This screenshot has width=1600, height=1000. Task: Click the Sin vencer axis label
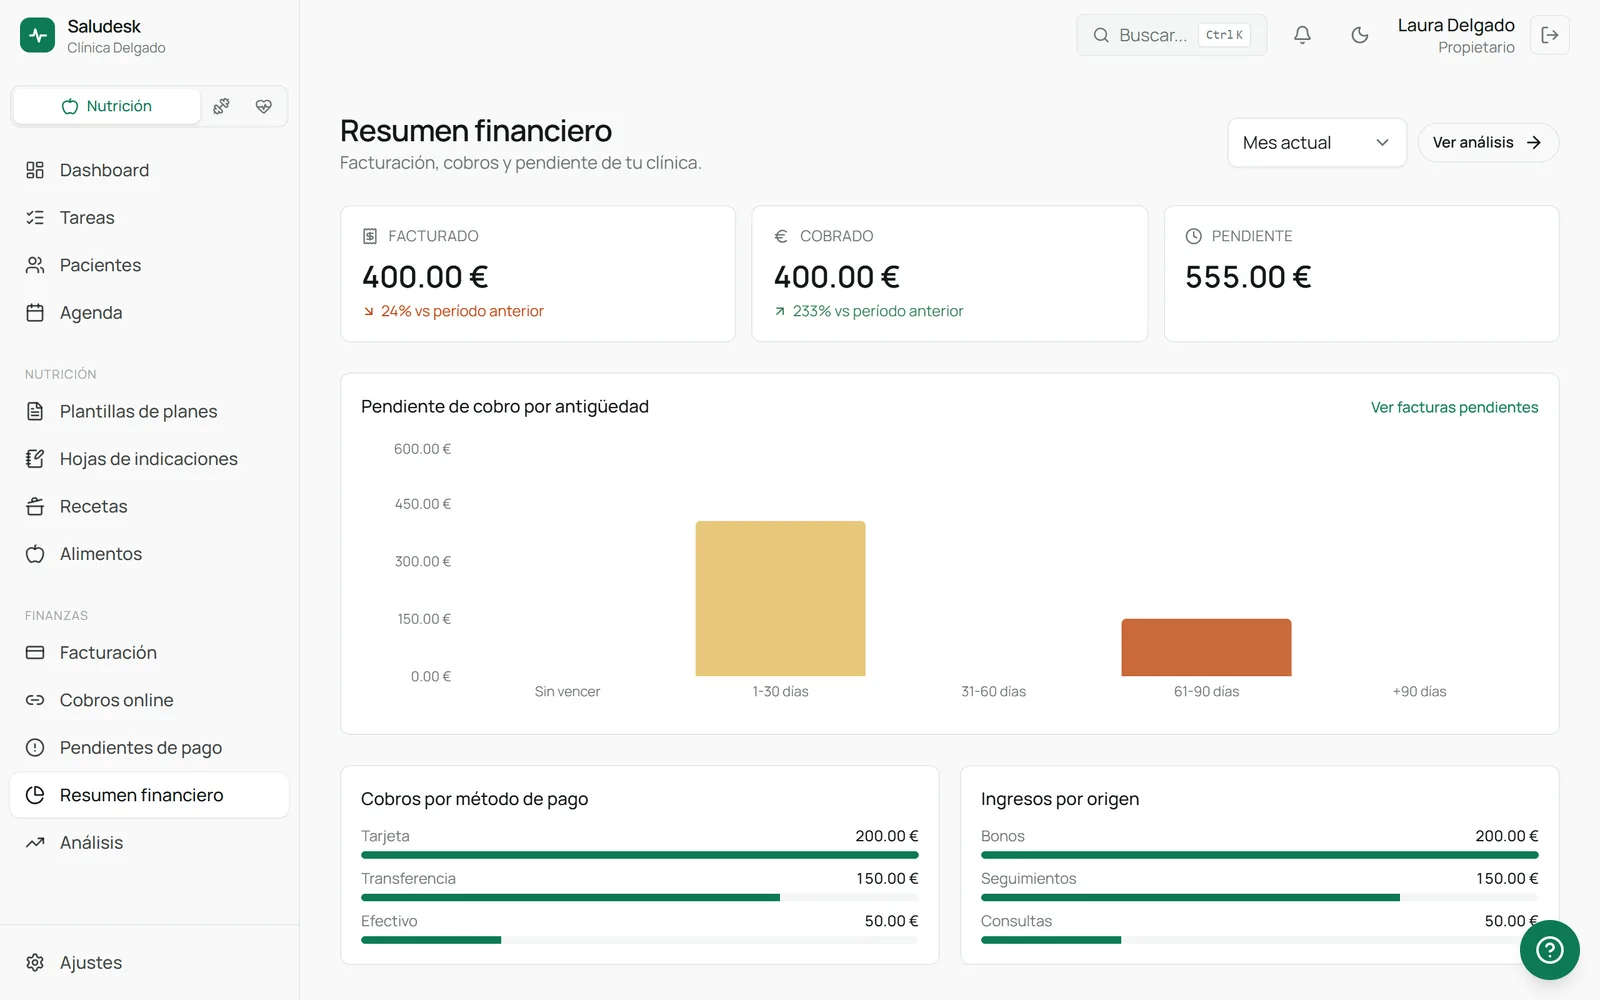coord(567,691)
